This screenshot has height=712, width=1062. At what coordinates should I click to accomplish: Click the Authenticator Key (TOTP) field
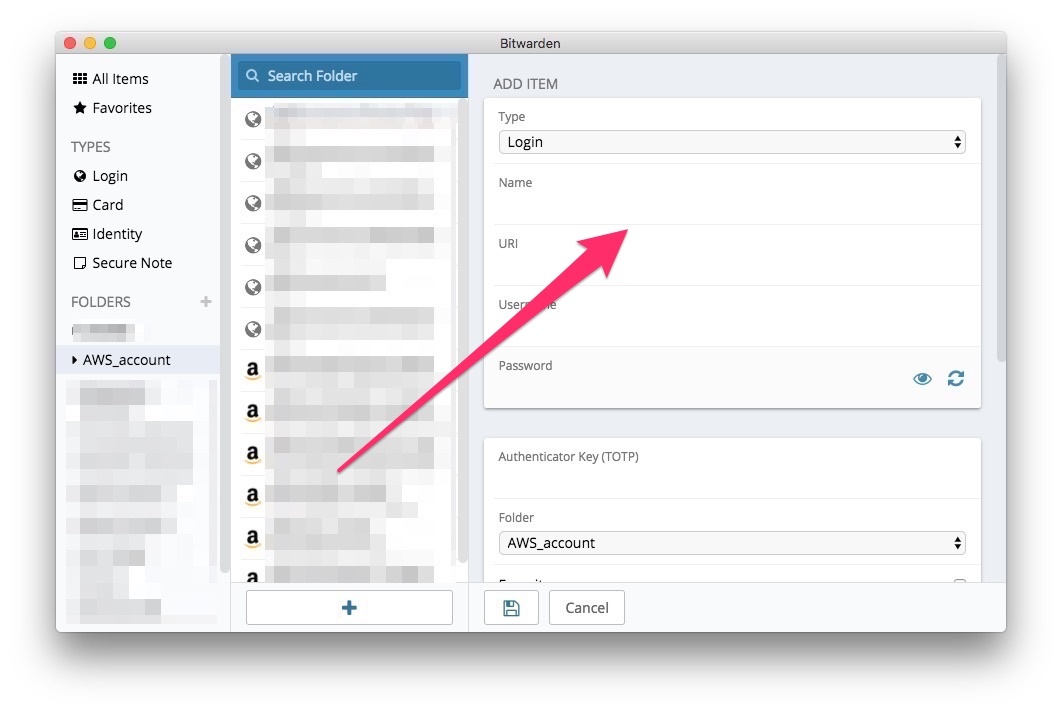click(x=731, y=480)
